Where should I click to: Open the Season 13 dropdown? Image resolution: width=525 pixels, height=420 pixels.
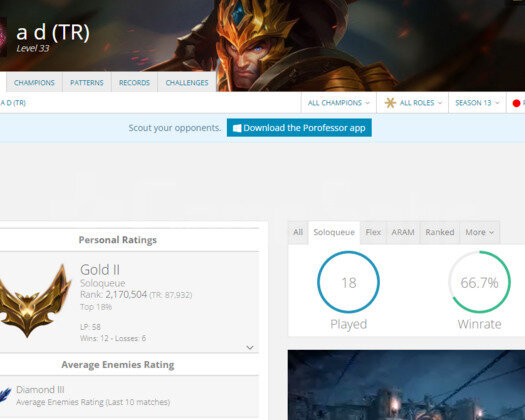click(x=477, y=103)
